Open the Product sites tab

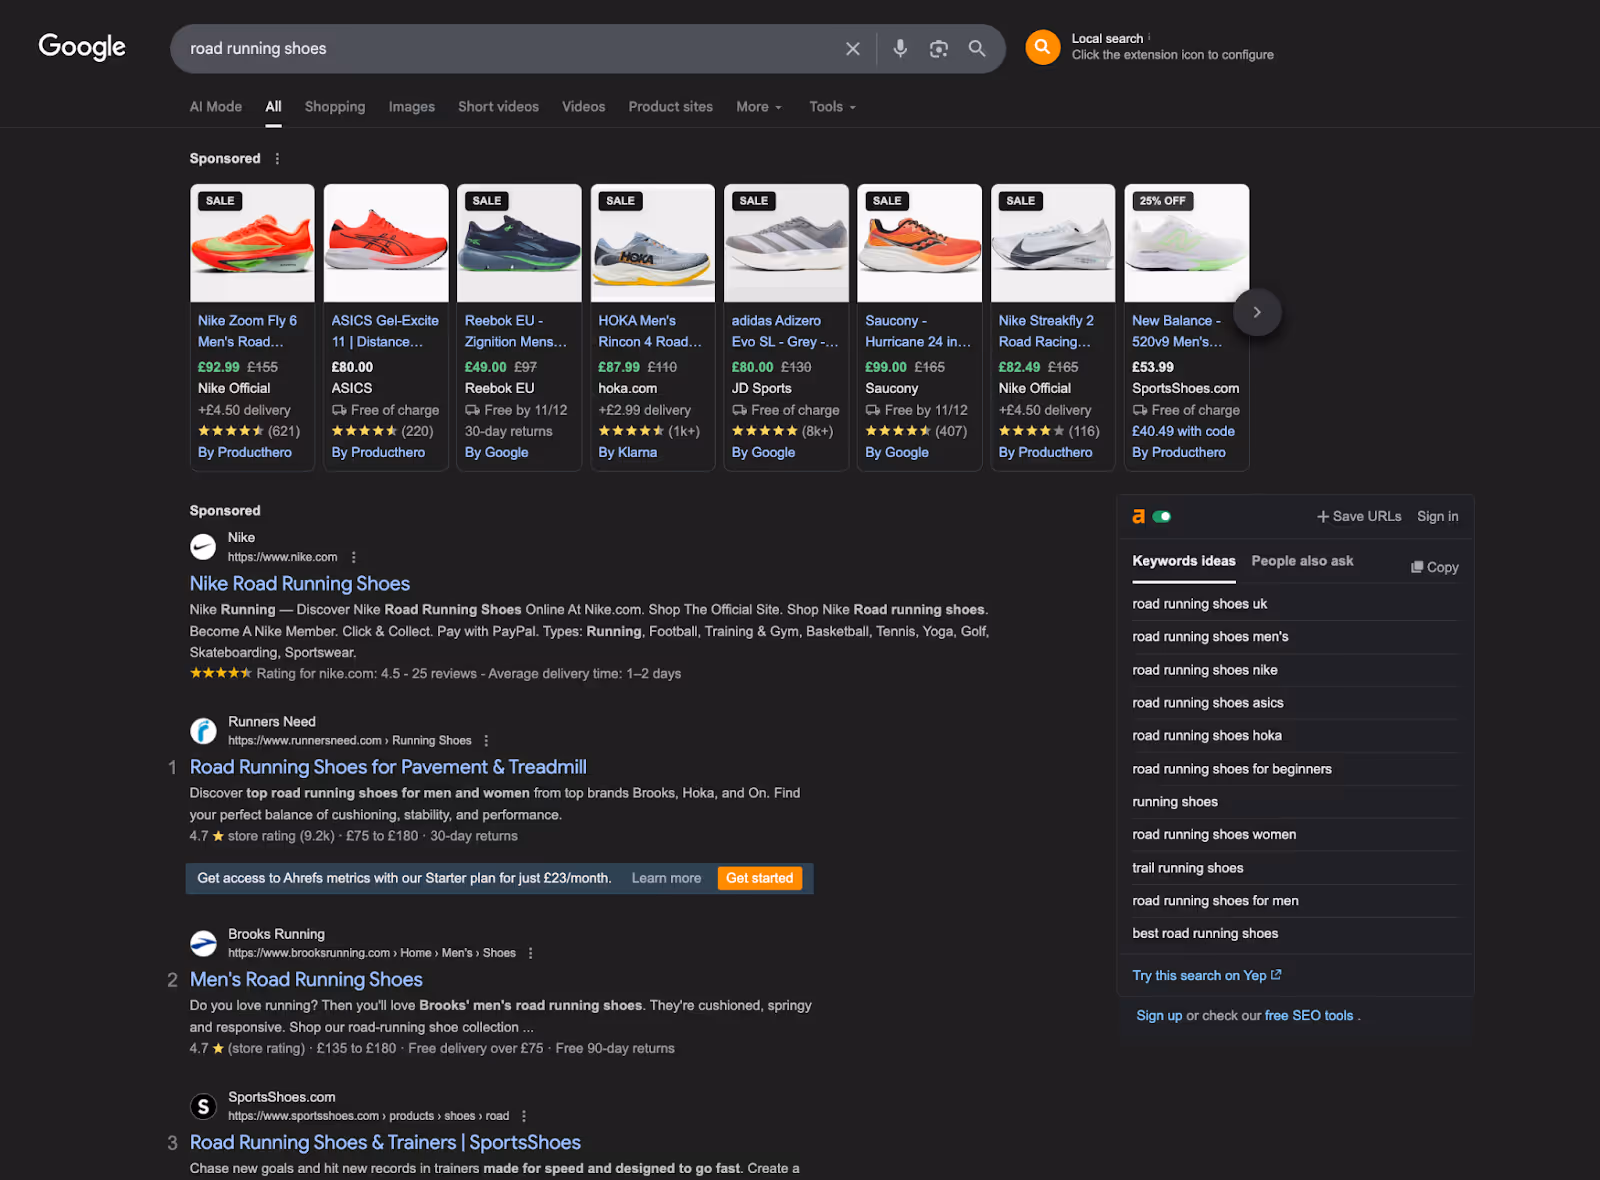pyautogui.click(x=670, y=107)
